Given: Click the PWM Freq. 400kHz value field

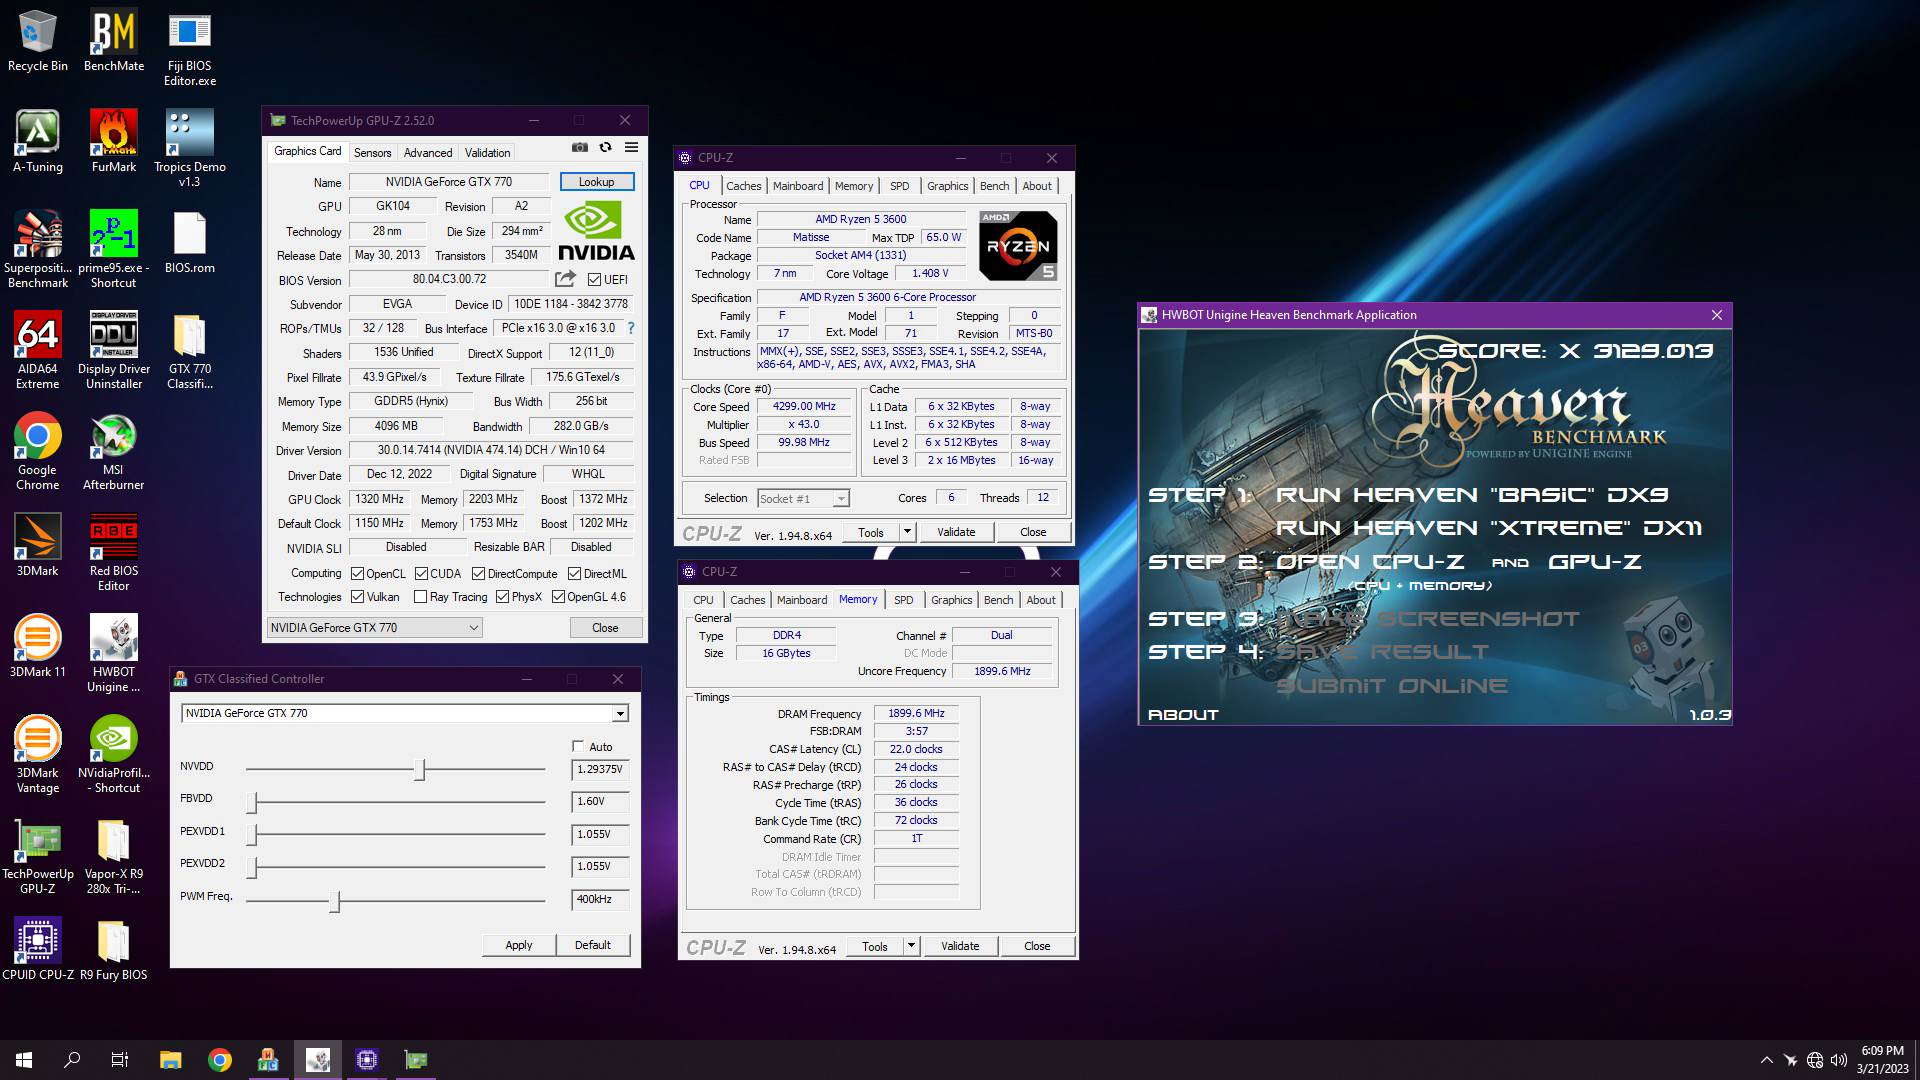Looking at the screenshot, I should point(600,899).
